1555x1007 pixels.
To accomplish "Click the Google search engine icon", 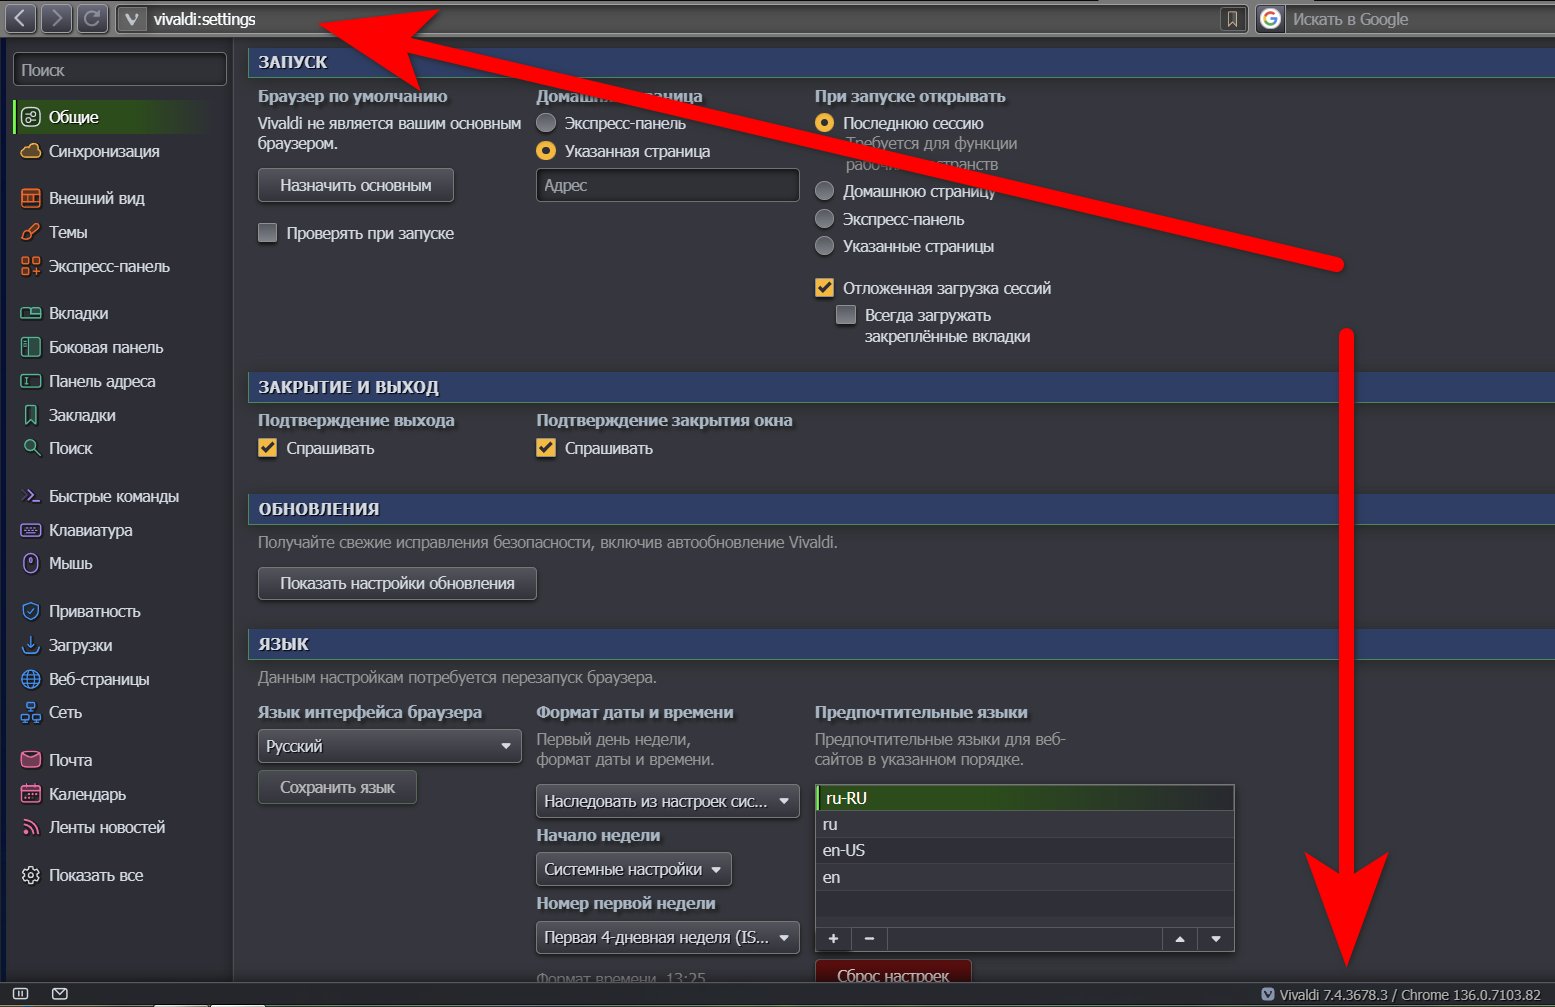I will tap(1270, 19).
